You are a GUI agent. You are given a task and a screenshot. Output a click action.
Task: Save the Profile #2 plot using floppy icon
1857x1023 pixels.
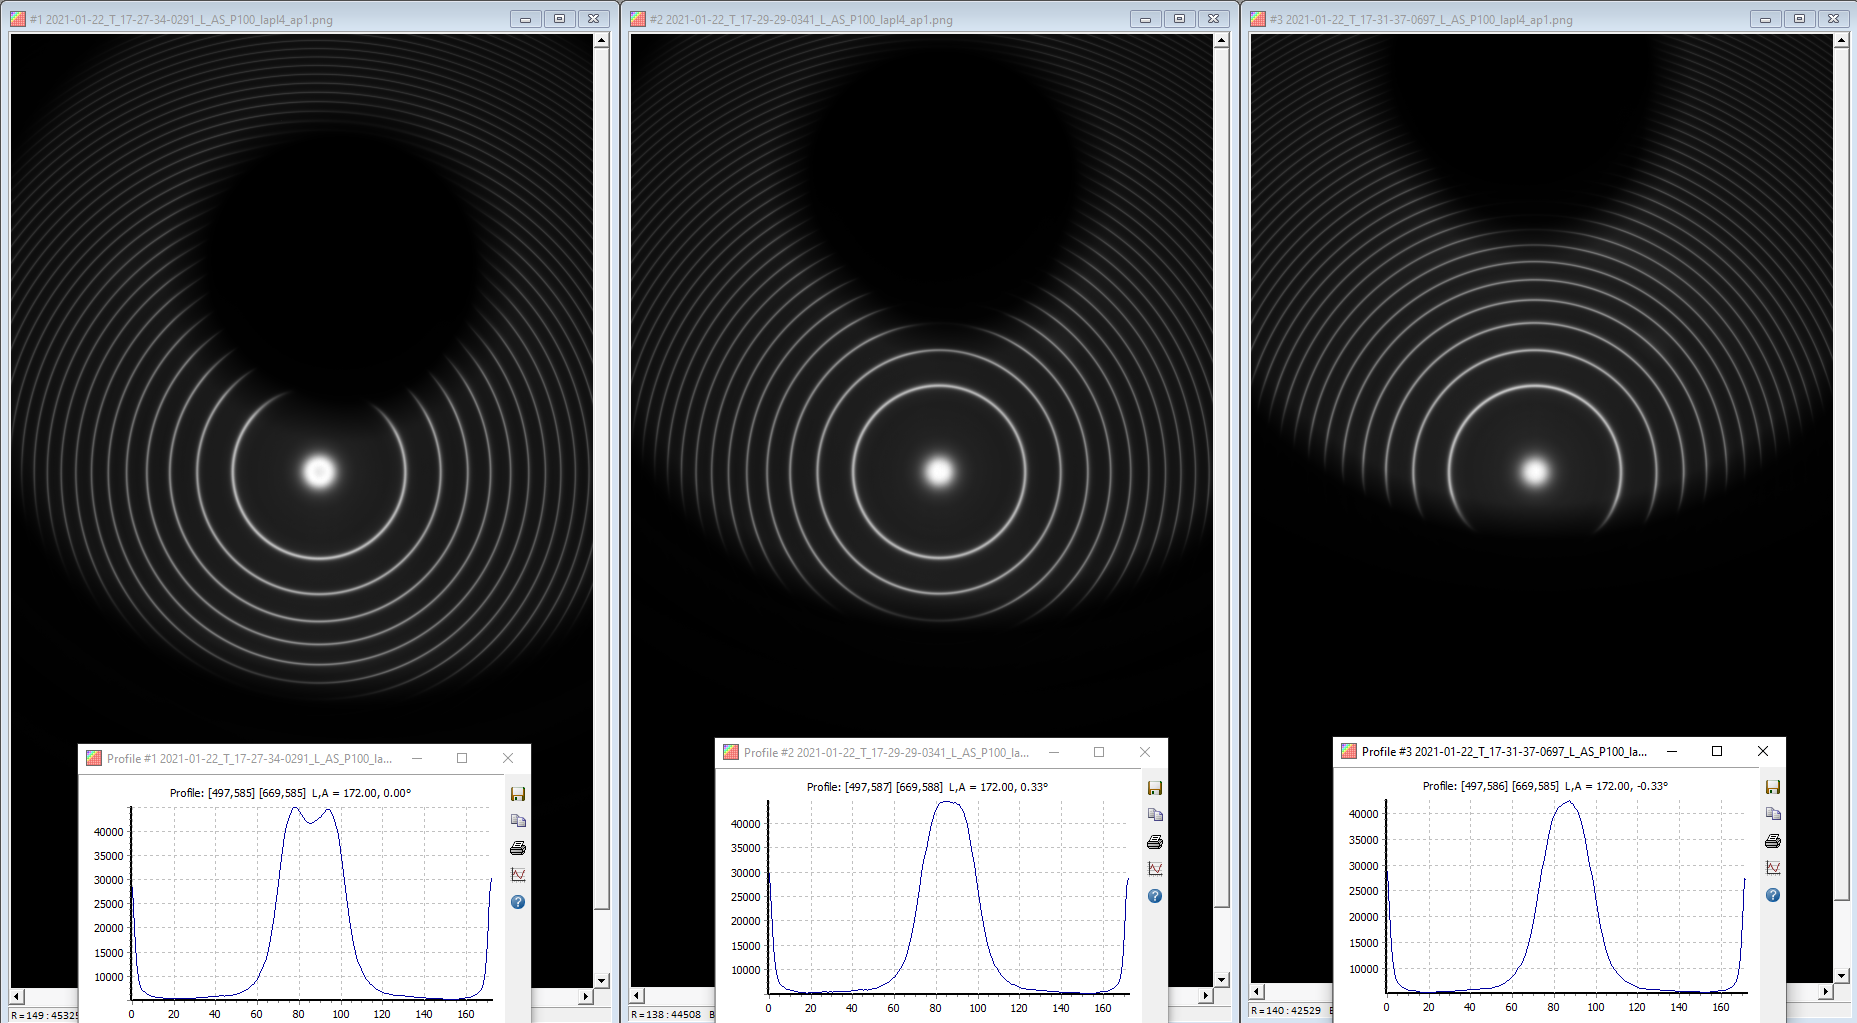(x=1155, y=788)
